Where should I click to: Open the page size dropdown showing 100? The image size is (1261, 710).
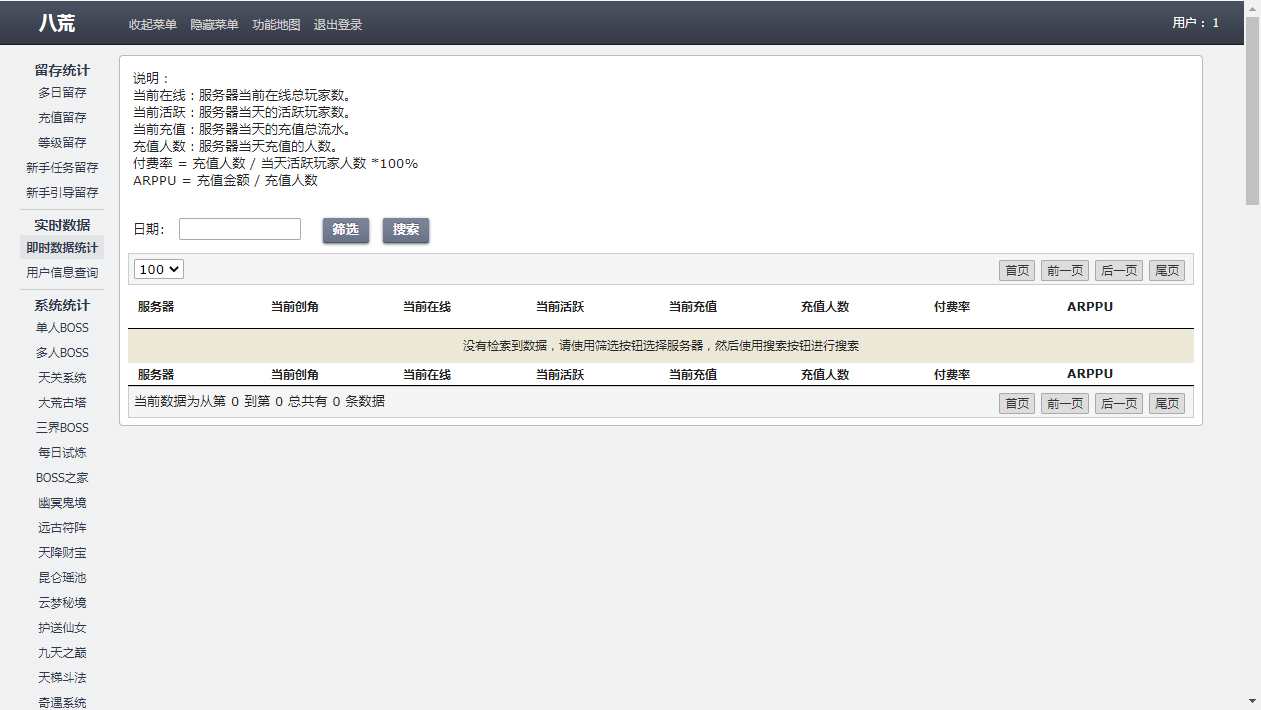[x=157, y=269]
